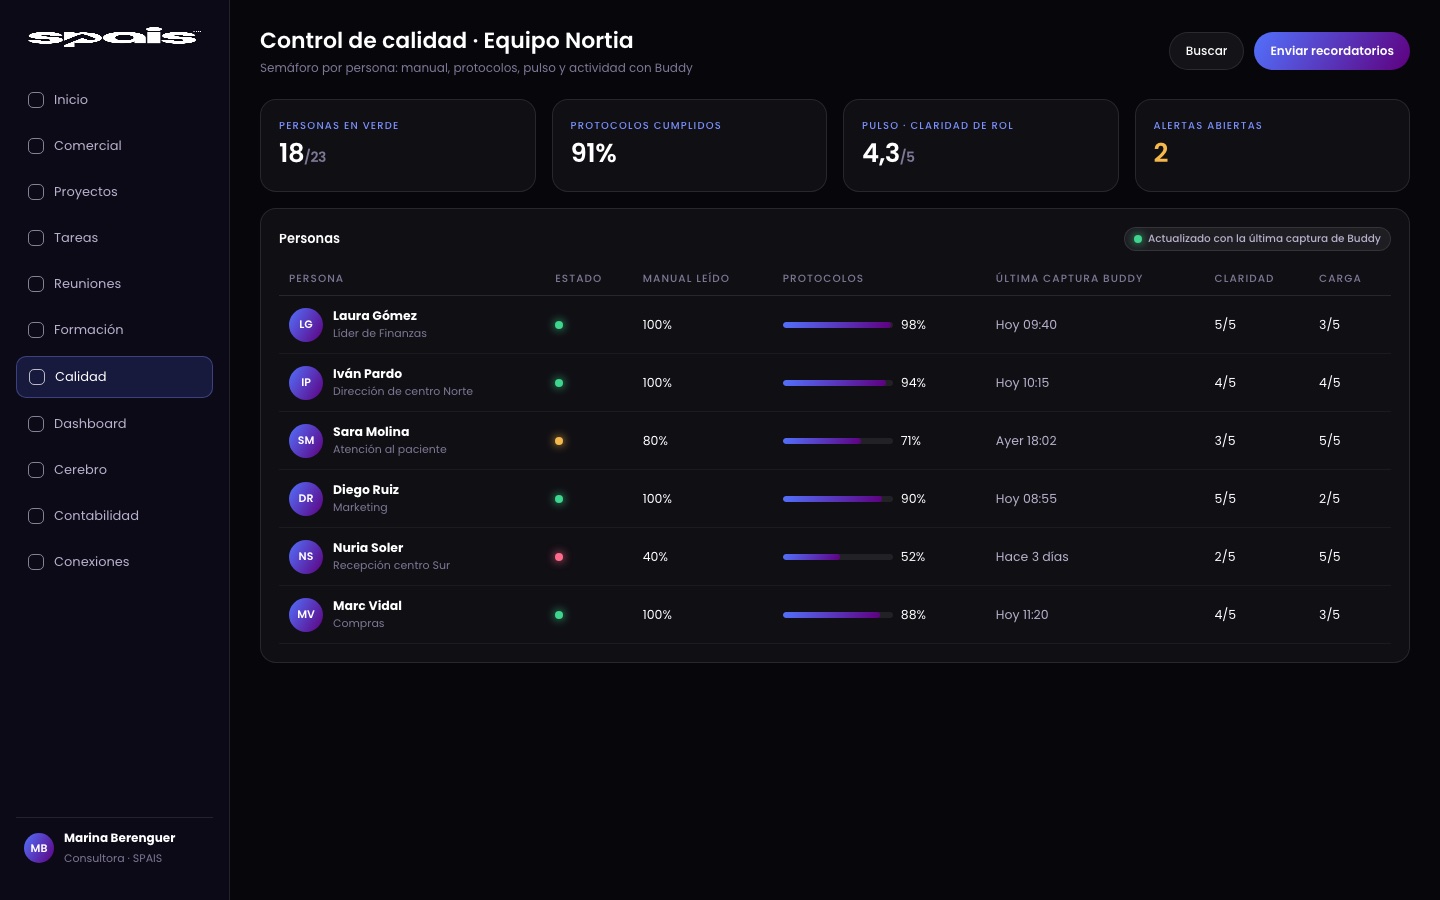Screen dimensions: 1440x900
Task: Click Laura Gómez's LG avatar
Action: point(306,325)
